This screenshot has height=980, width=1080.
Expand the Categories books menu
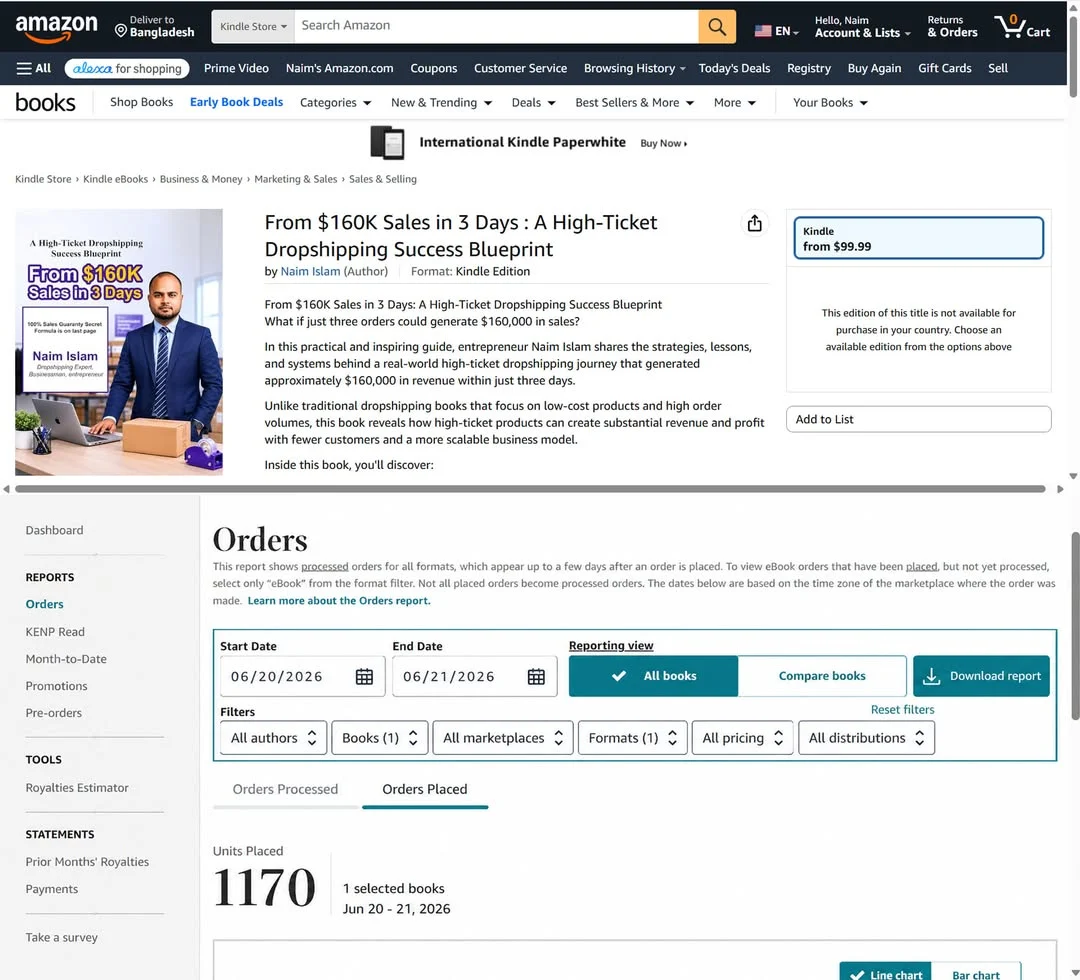pos(335,103)
